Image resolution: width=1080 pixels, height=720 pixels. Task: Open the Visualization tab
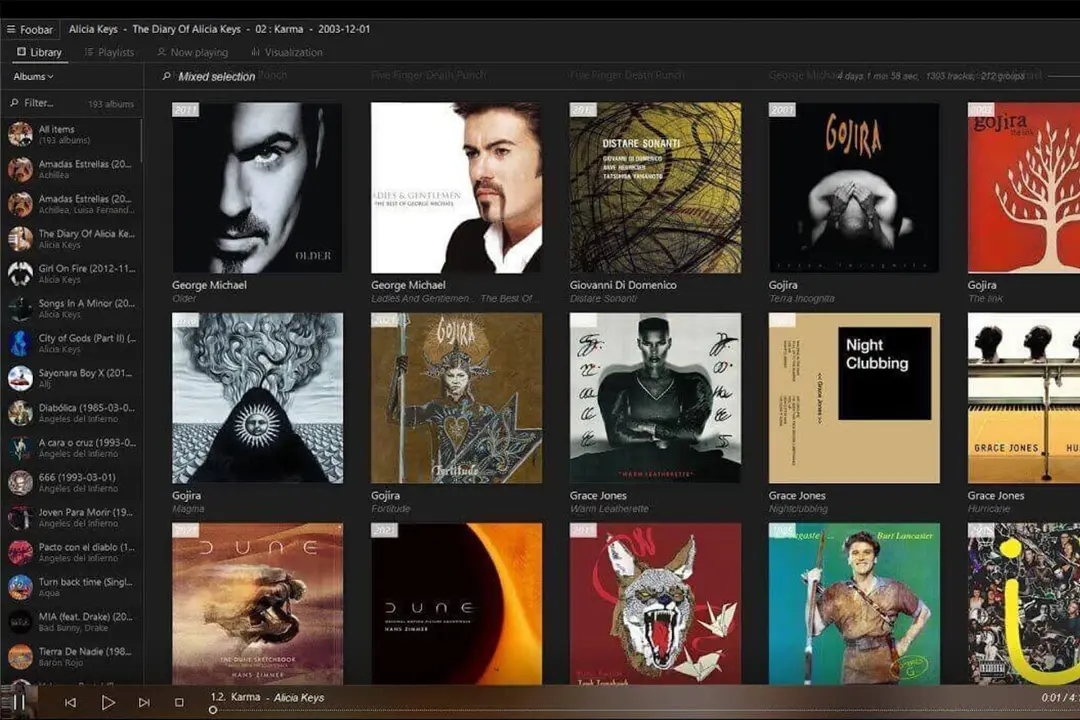[x=287, y=52]
